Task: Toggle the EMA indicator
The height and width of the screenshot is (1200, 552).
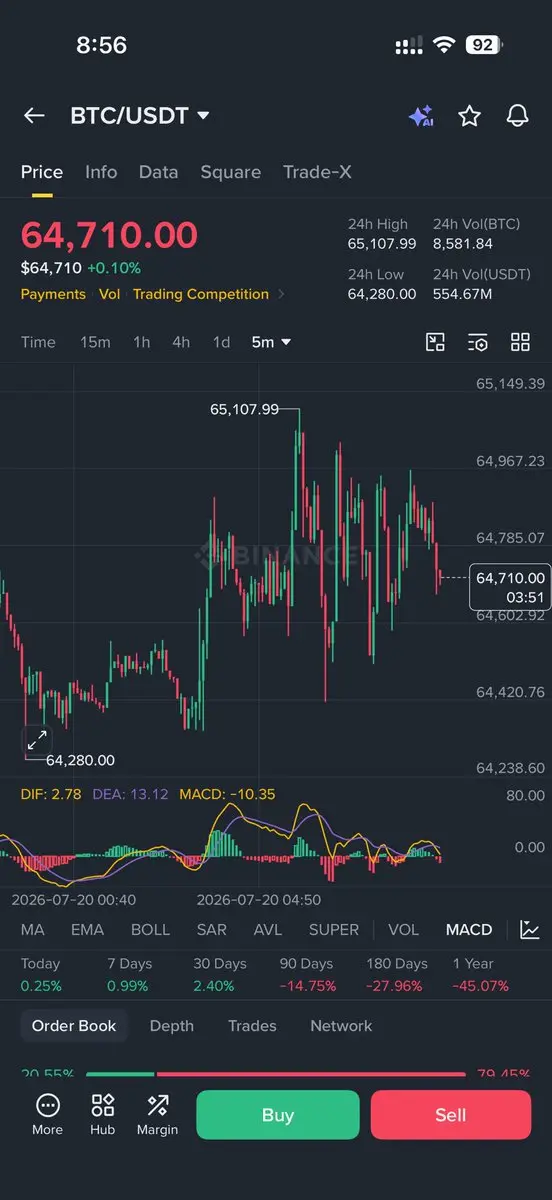Action: coord(88,930)
